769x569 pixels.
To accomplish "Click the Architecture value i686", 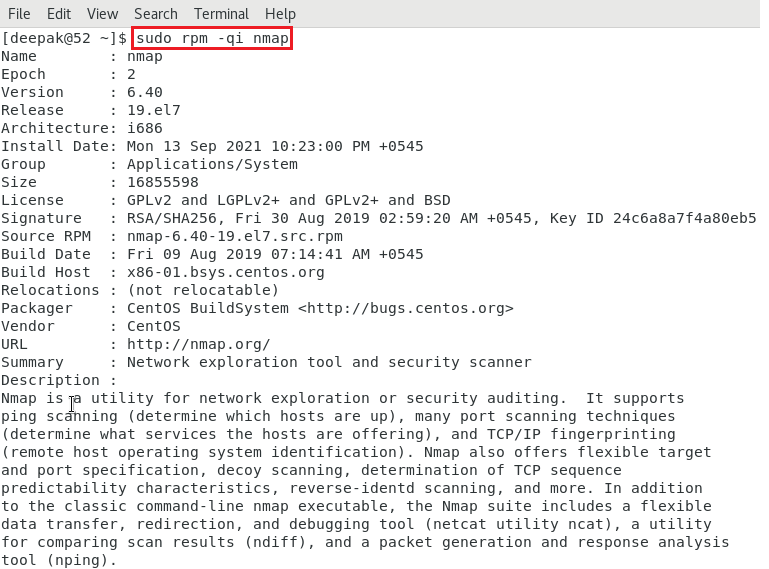I will pyautogui.click(x=145, y=129).
